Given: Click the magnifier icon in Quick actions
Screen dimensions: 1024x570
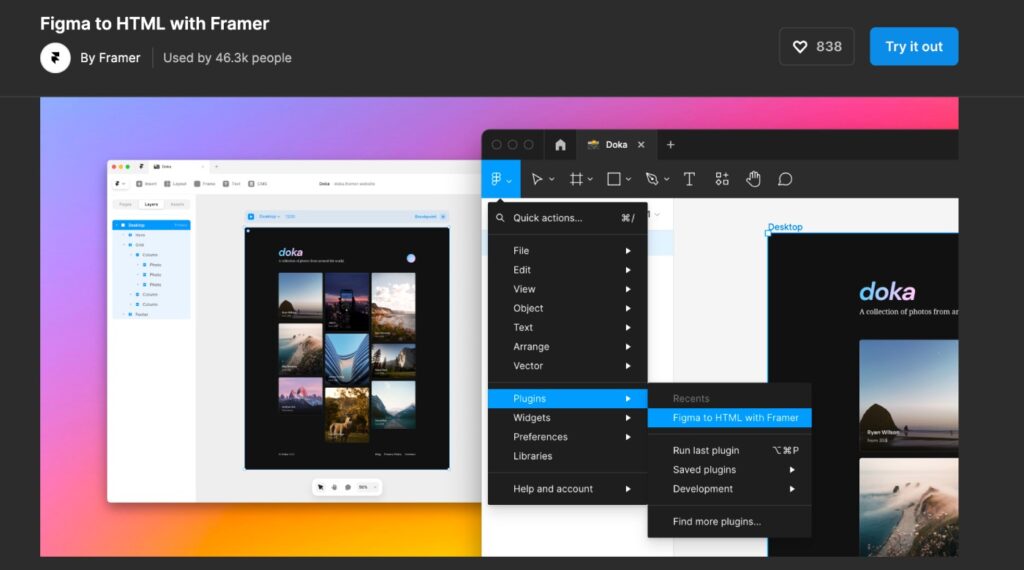Looking at the screenshot, I should click(500, 218).
